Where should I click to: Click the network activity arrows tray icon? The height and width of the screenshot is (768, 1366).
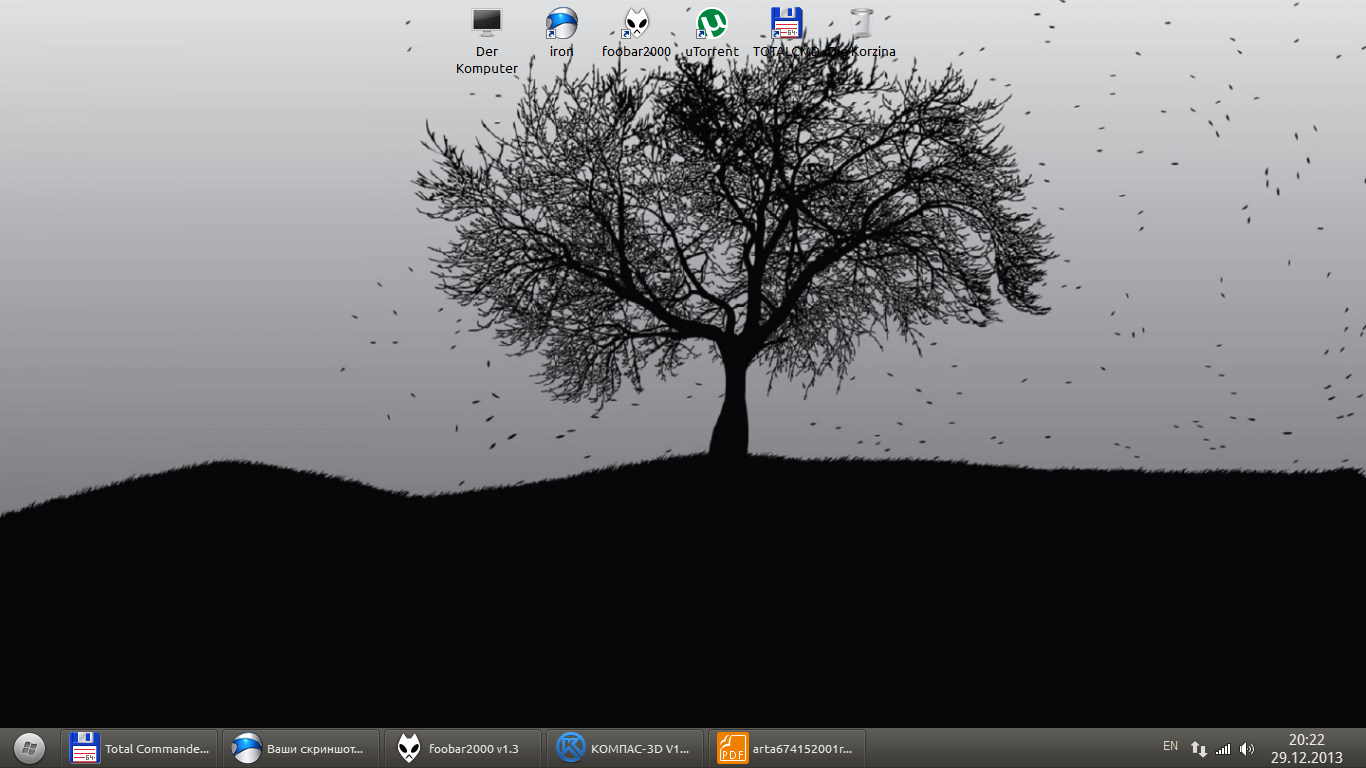(x=1198, y=749)
